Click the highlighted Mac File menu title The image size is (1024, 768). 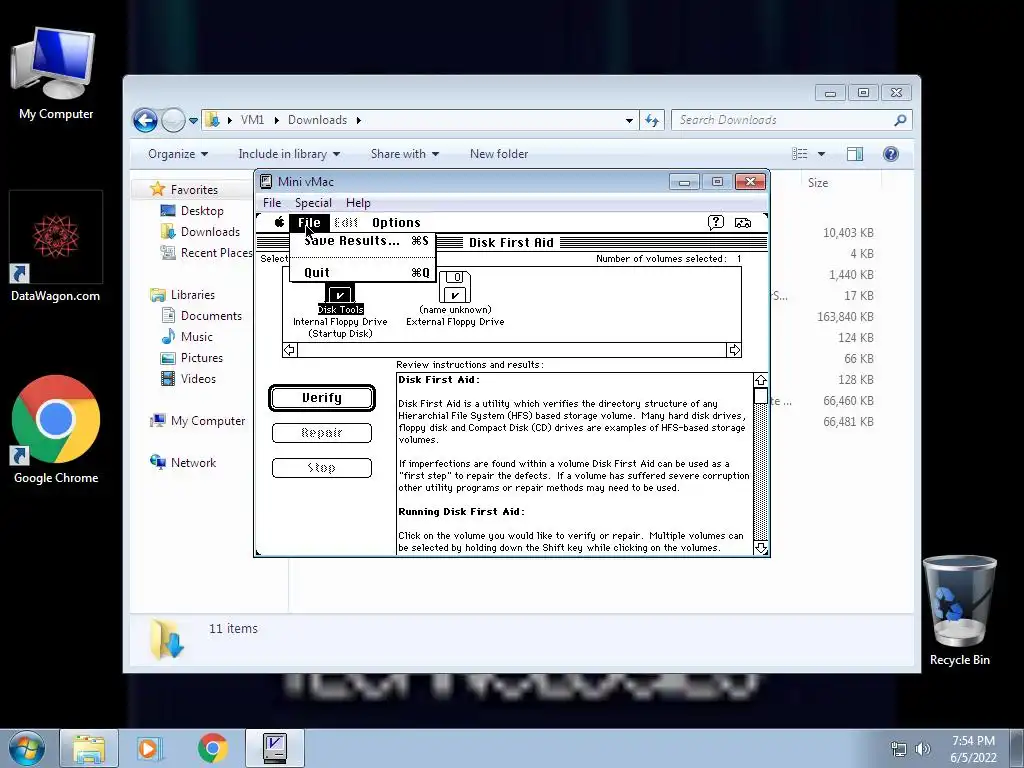310,223
